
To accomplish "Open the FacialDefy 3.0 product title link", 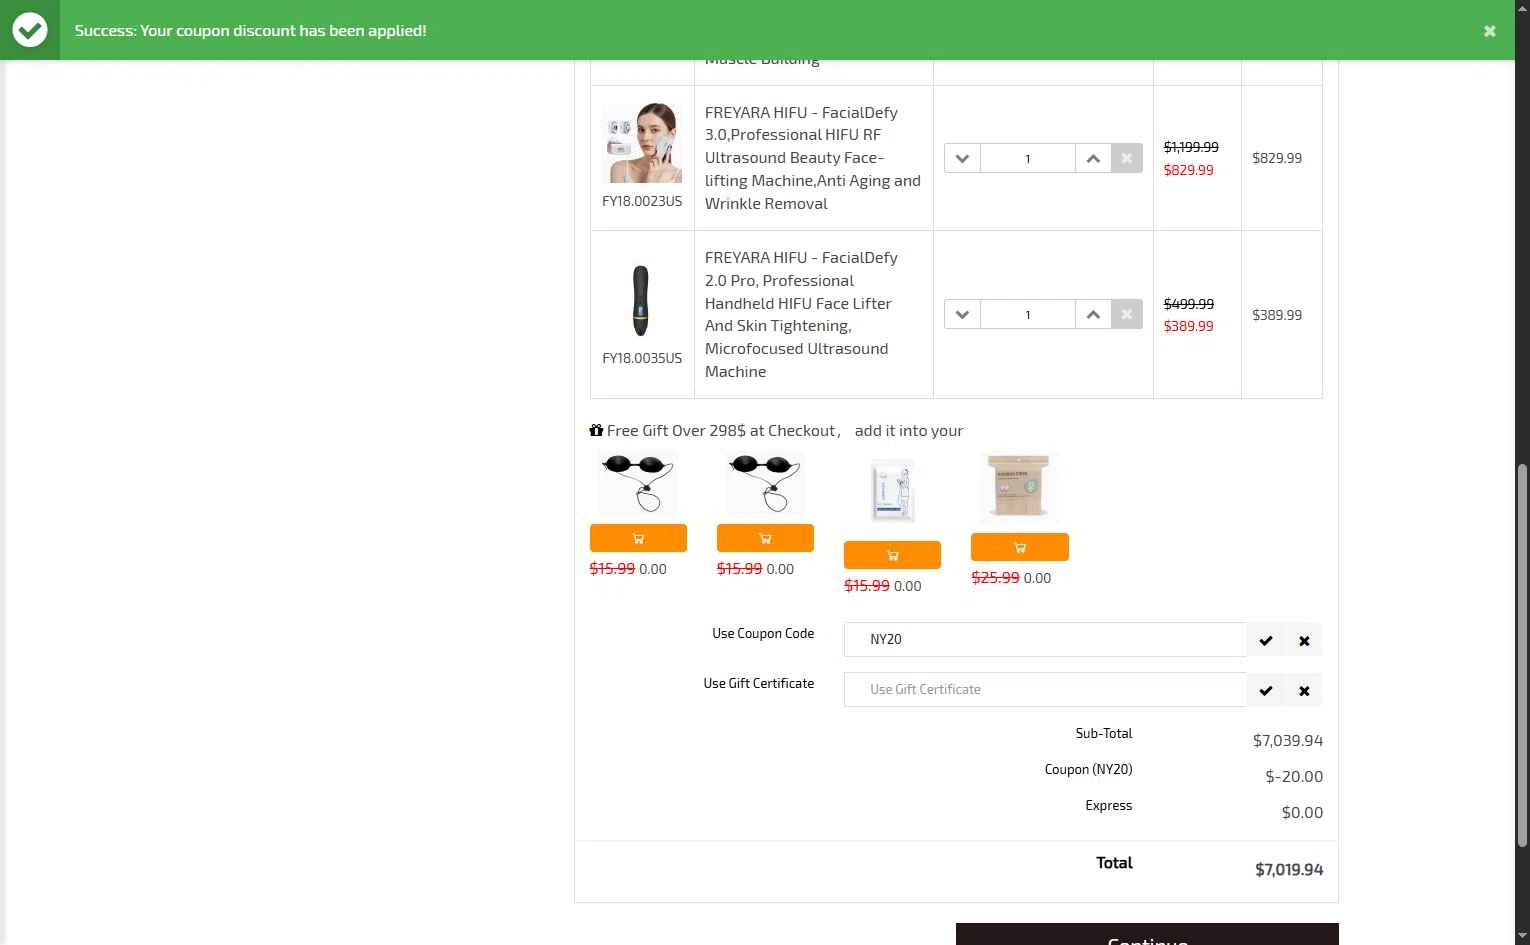I will tap(813, 158).
